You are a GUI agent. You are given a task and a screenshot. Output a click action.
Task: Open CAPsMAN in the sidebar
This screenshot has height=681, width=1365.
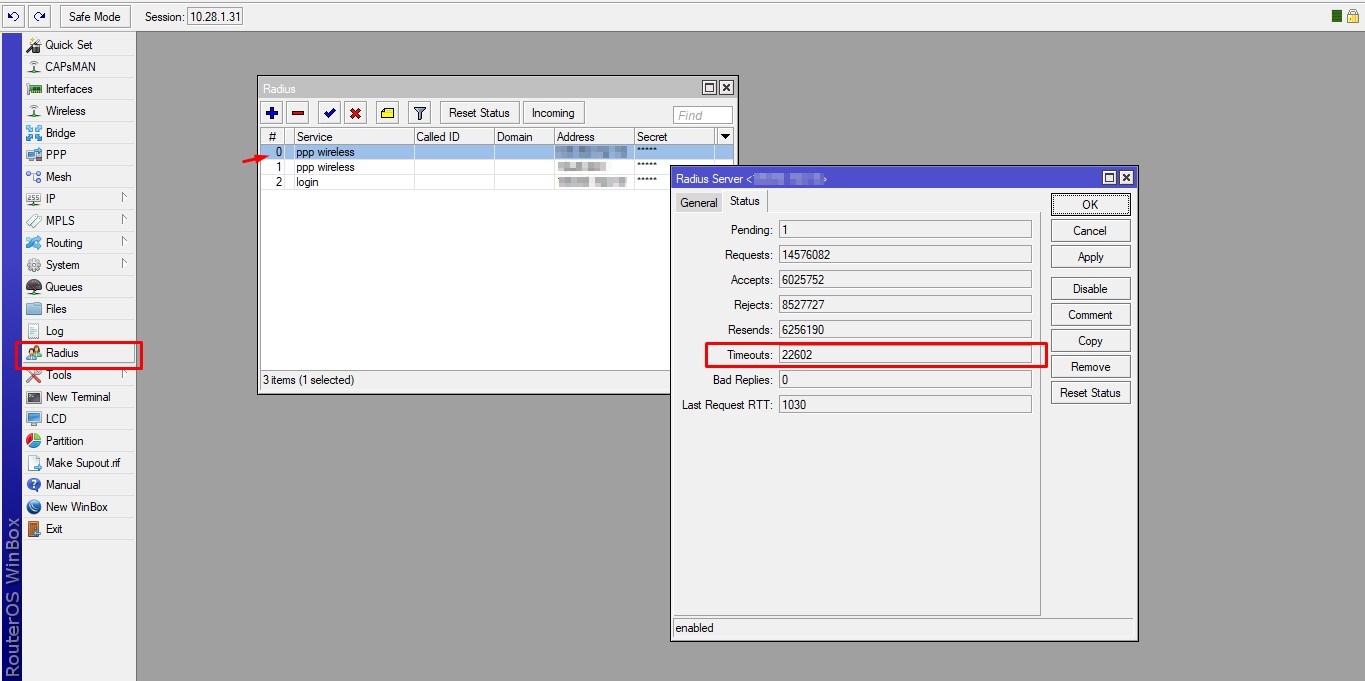[79, 67]
